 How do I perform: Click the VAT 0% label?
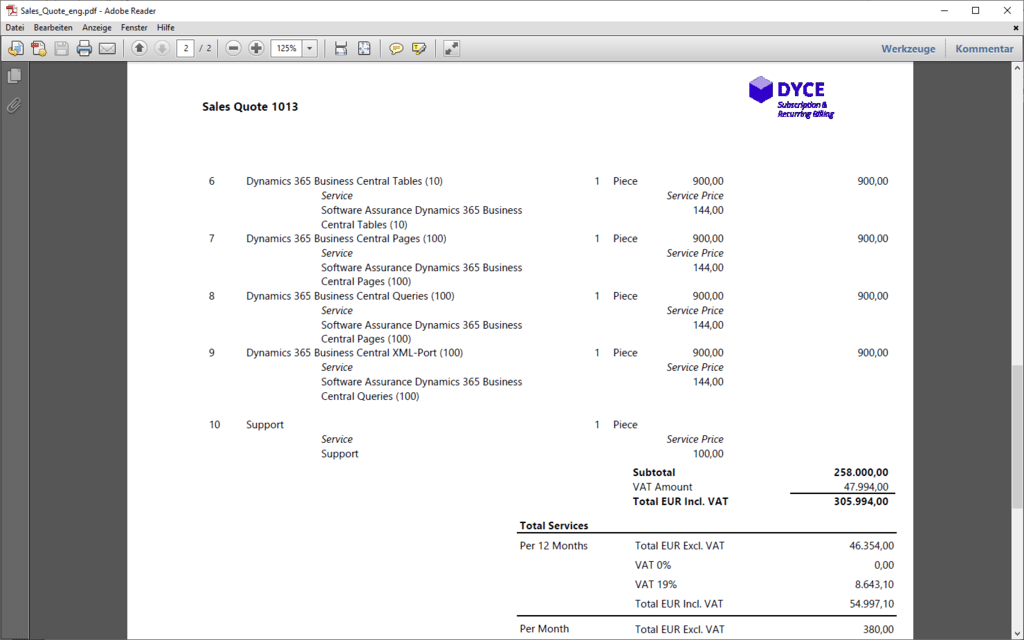[652, 565]
